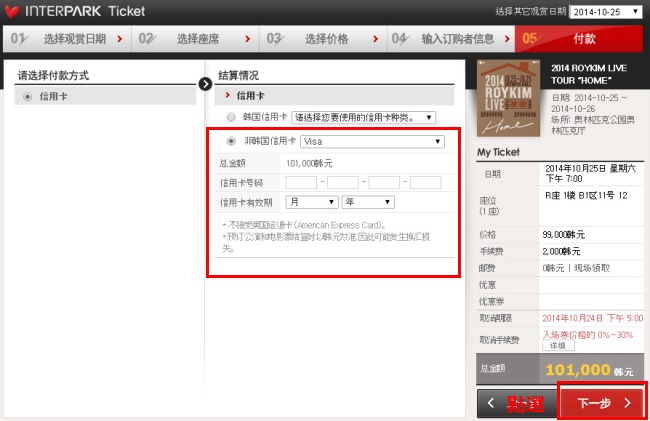Viewport: 650px width, 421px height.
Task: Open the expiry year 年 dropdown
Action: [x=368, y=202]
